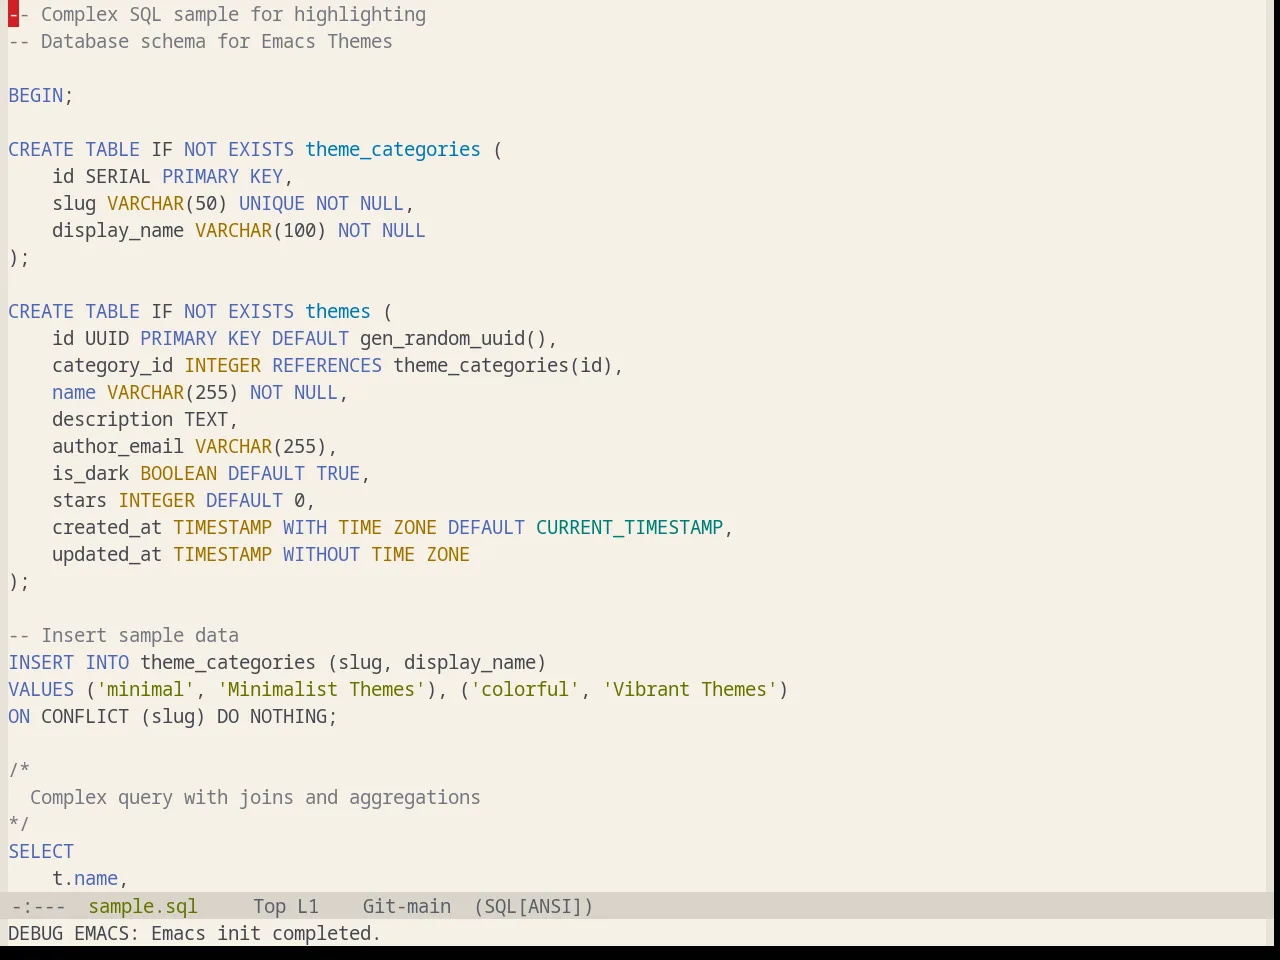
Task: Click the Top position indicator in mode line
Action: [x=269, y=906]
